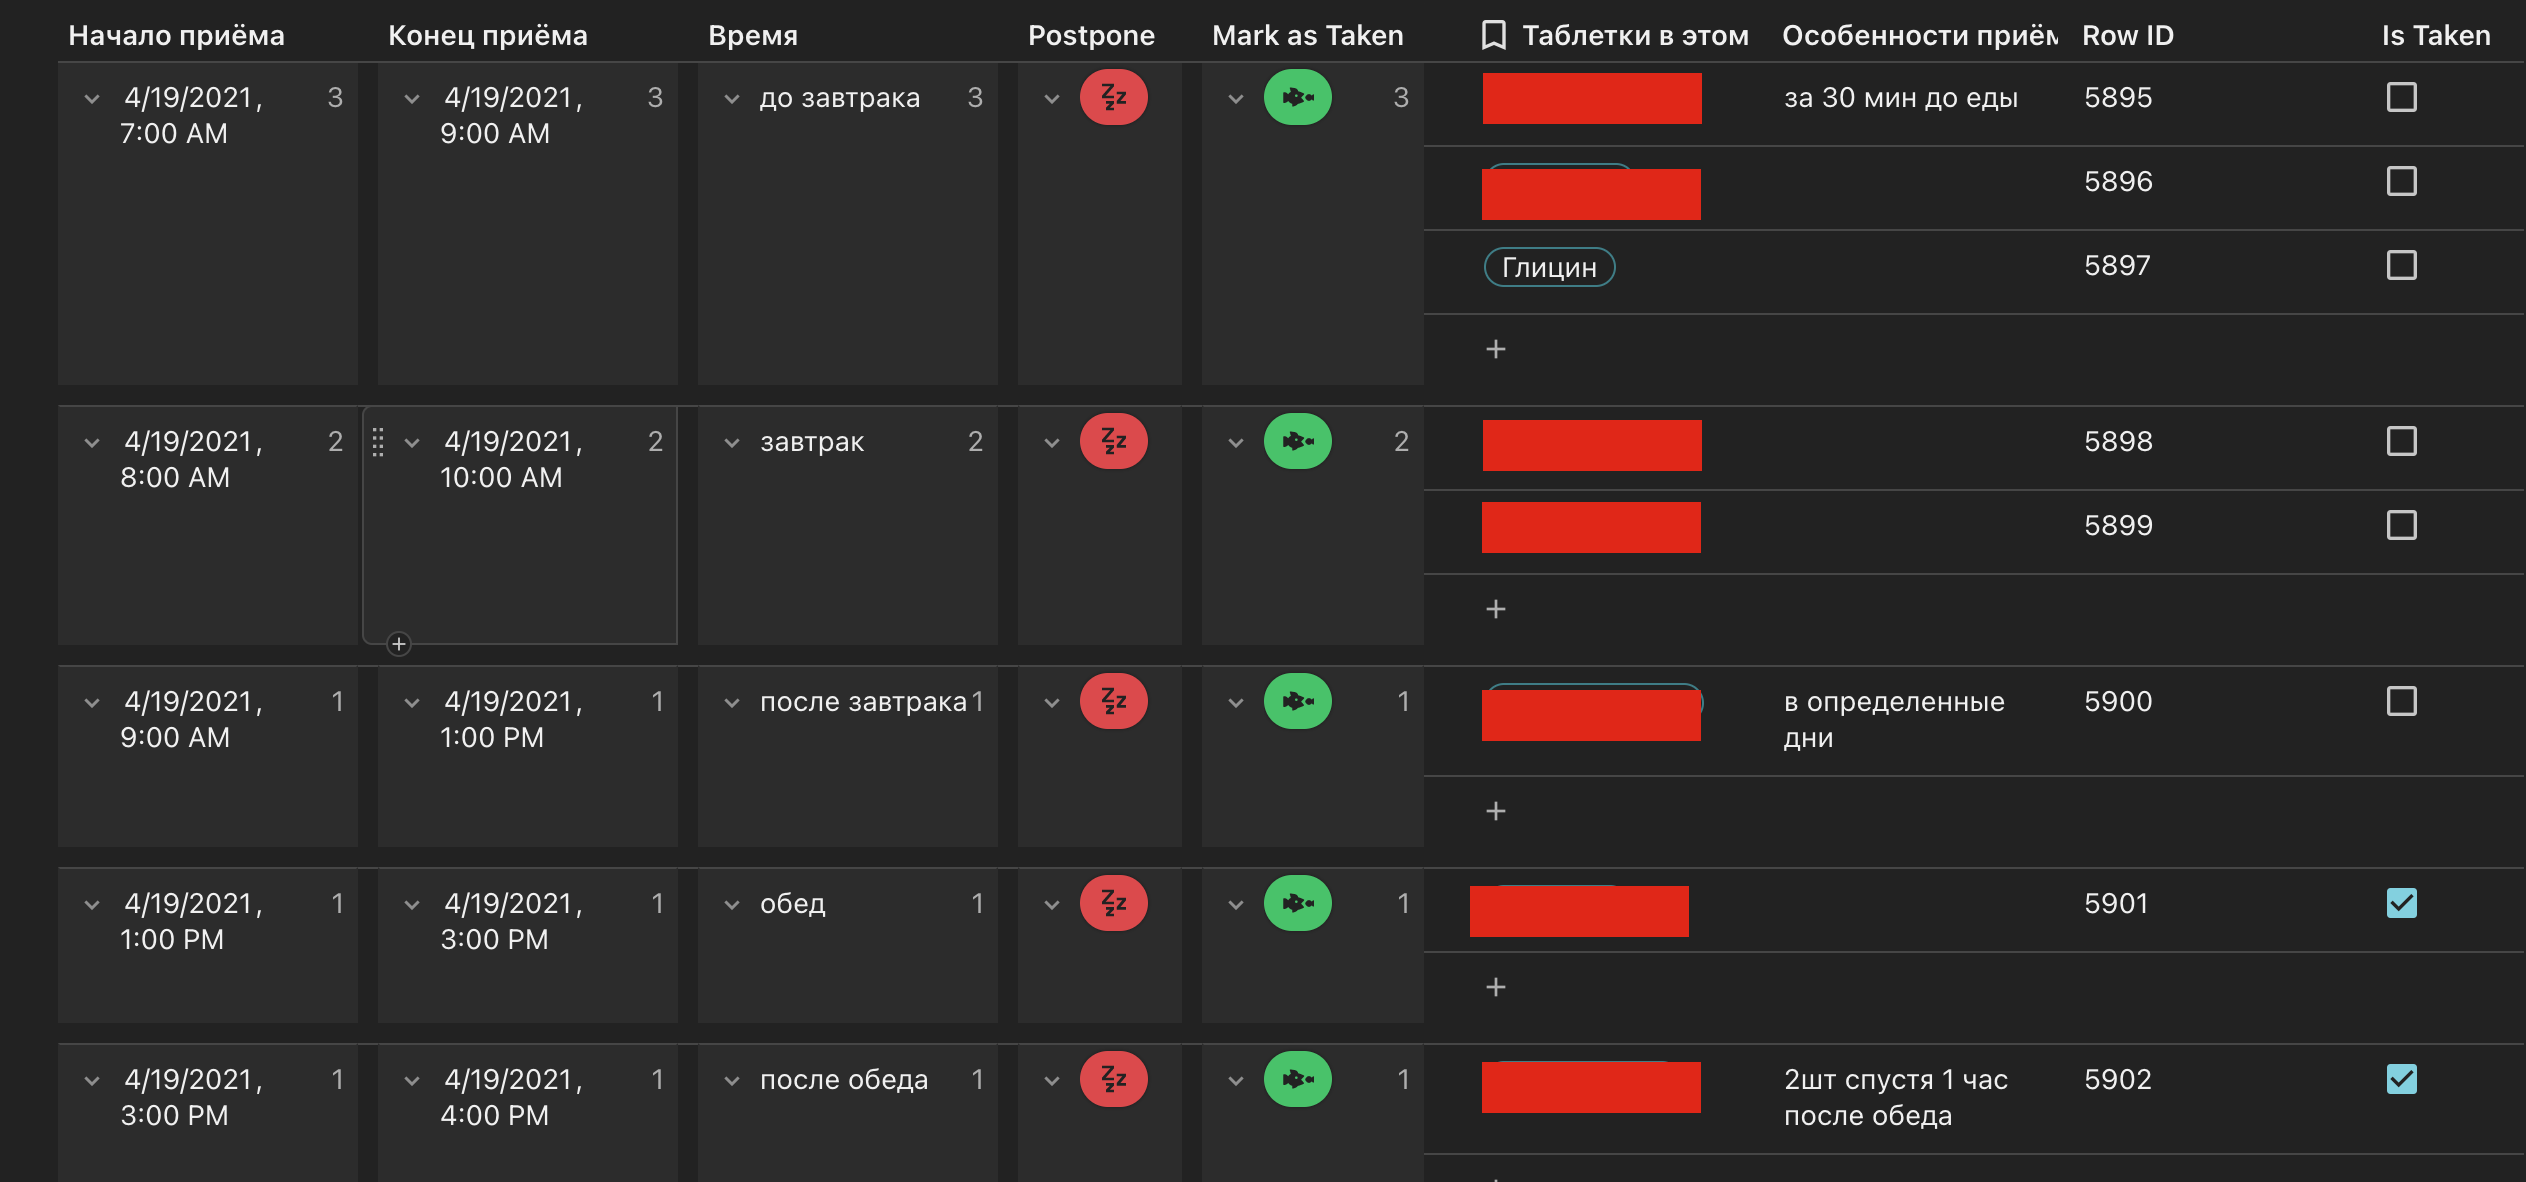Image resolution: width=2526 pixels, height=1182 pixels.
Task: Click the red block in row 5898
Action: [x=1591, y=445]
